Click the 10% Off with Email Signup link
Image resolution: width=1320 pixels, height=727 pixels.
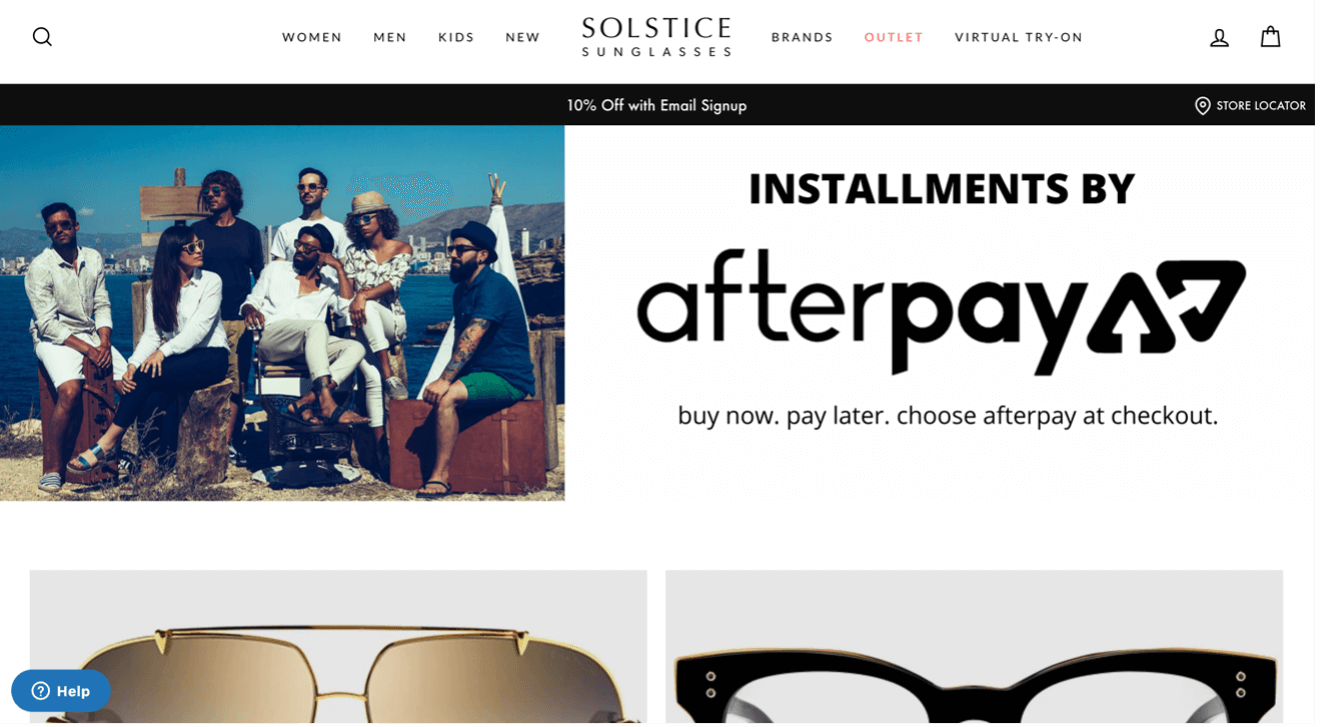point(657,105)
